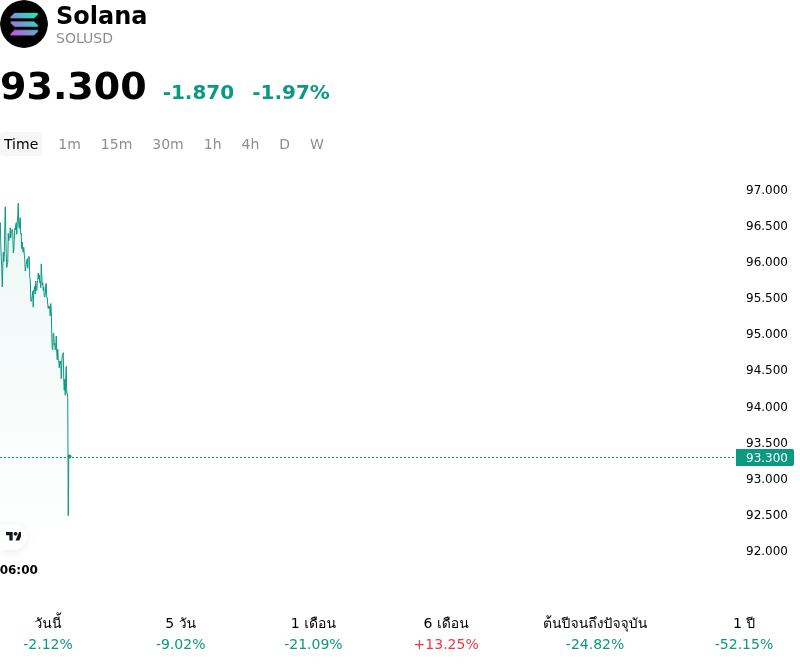Open the TradingView logo badge
Image resolution: width=800 pixels, height=664 pixels.
coord(13,536)
